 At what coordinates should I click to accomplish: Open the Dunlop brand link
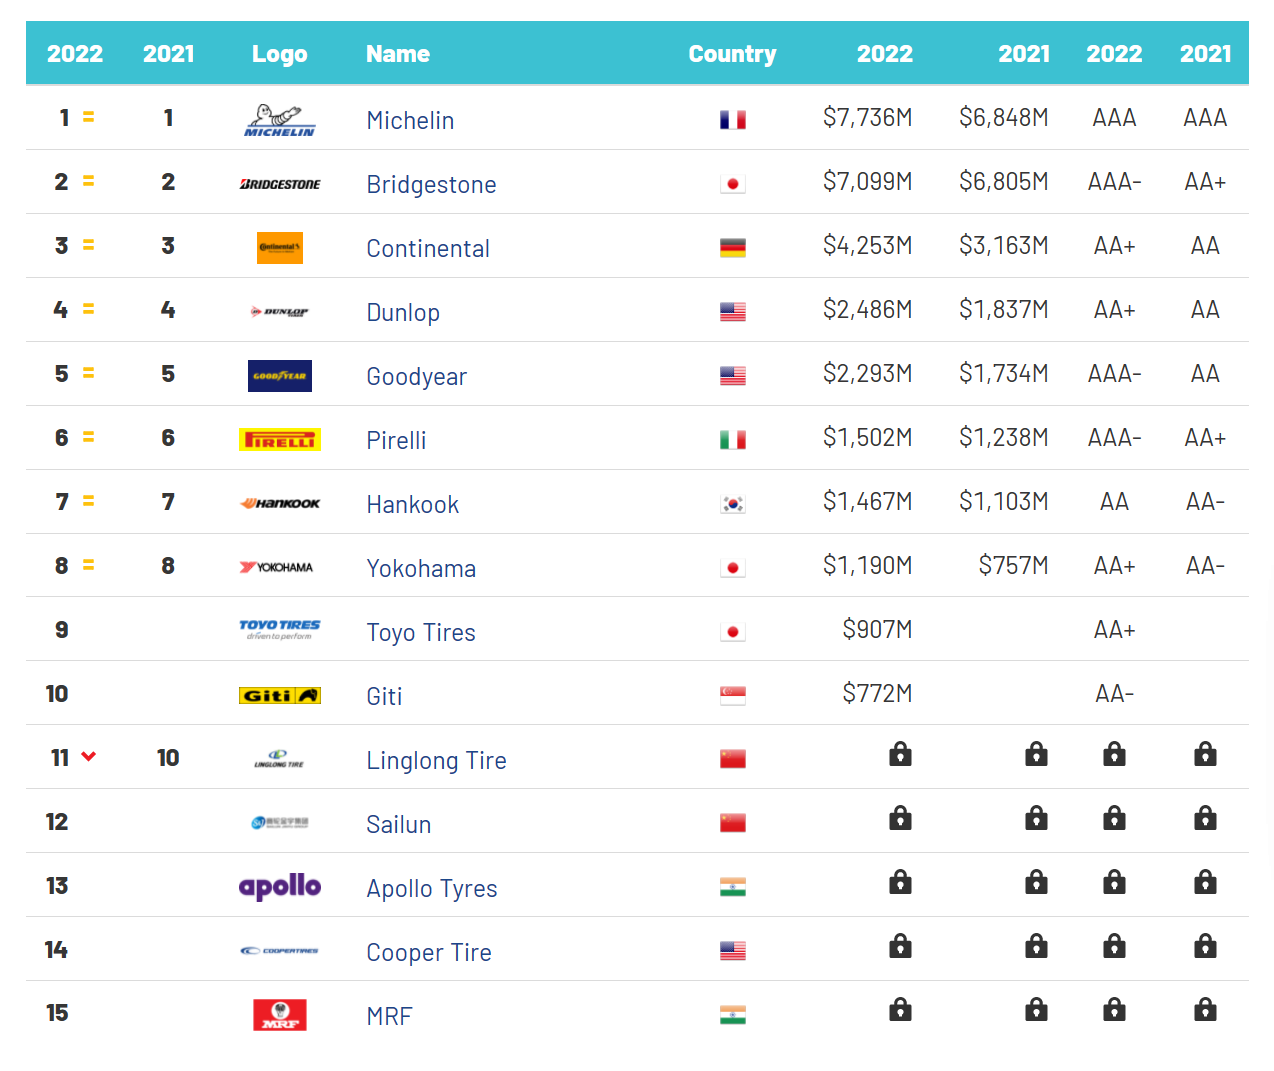[403, 312]
